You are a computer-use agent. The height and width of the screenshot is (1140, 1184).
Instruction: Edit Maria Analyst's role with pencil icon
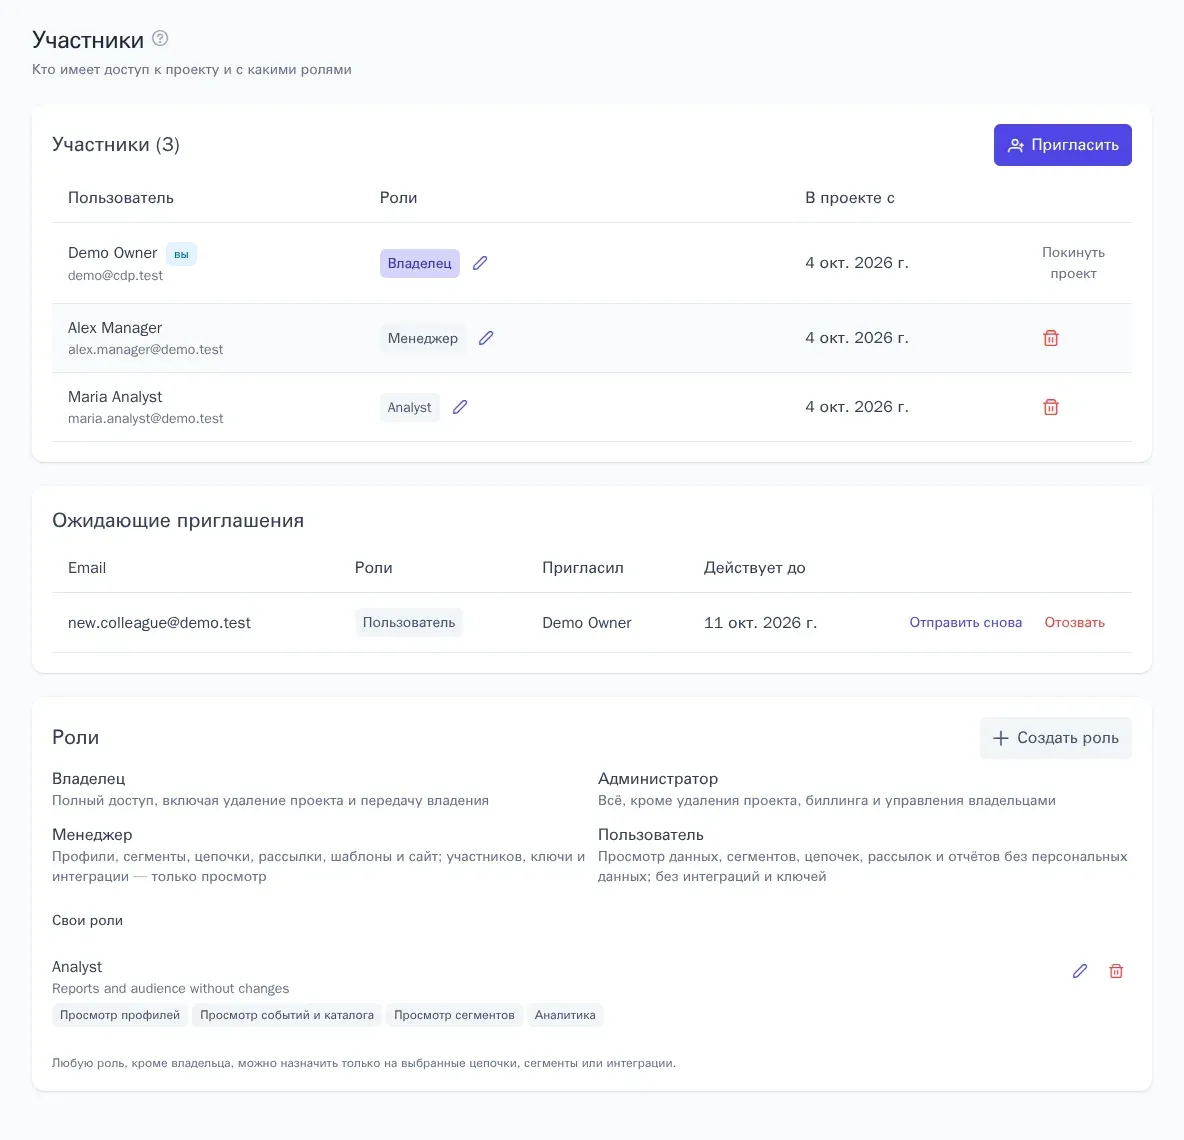tap(460, 407)
